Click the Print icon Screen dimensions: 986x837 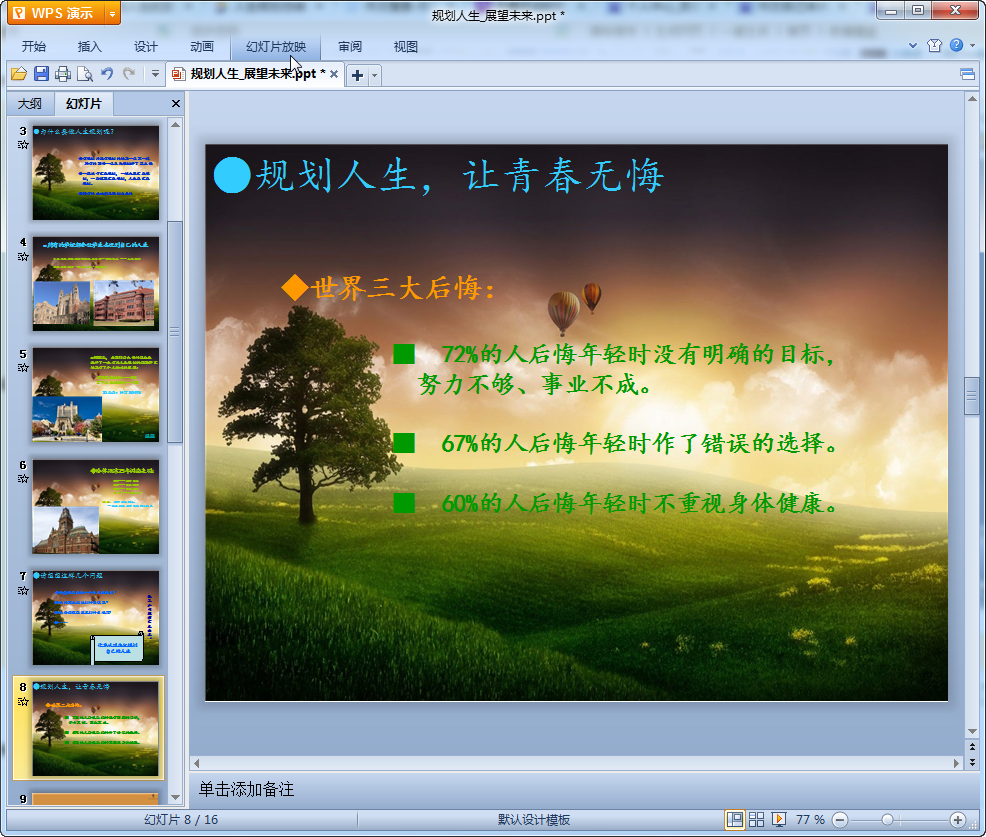63,74
